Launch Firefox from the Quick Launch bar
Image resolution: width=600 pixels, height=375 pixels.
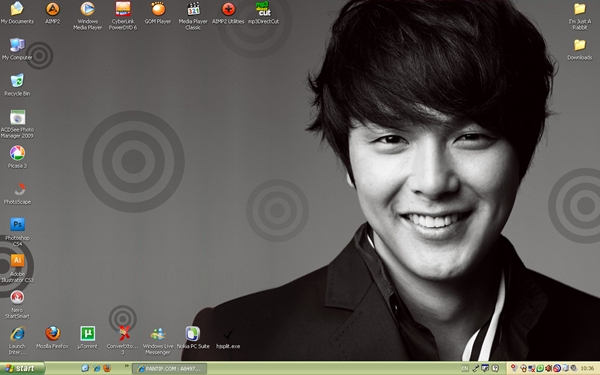pos(107,368)
